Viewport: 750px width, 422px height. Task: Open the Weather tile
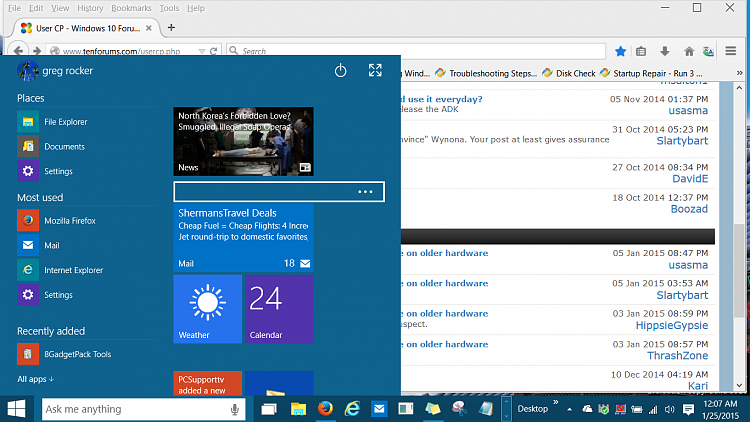coord(208,309)
